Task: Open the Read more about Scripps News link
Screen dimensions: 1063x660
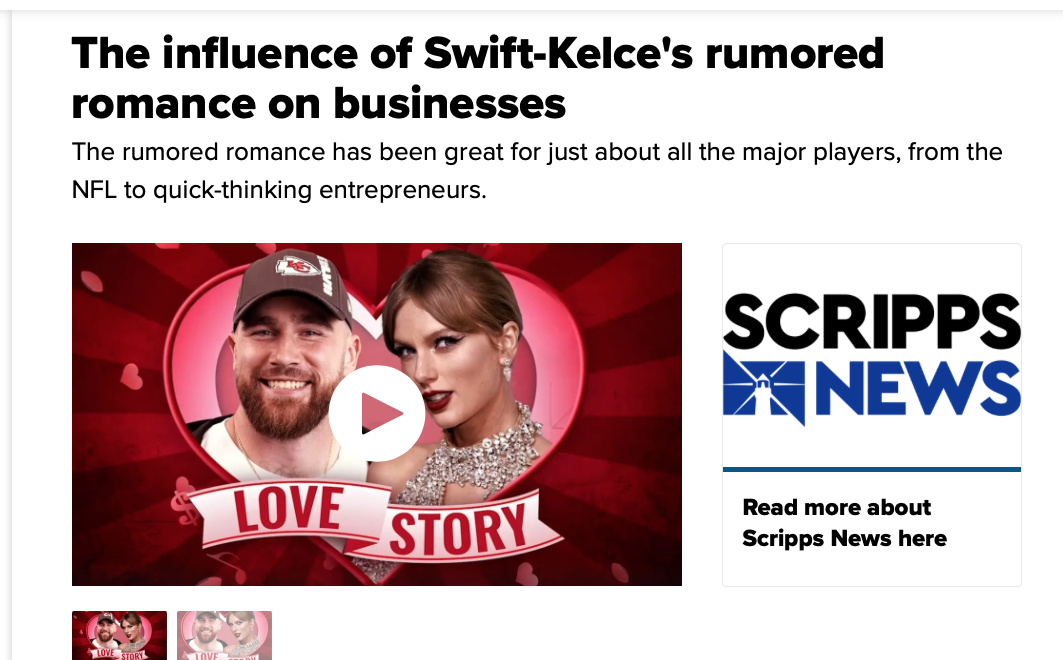Action: pyautogui.click(x=844, y=522)
